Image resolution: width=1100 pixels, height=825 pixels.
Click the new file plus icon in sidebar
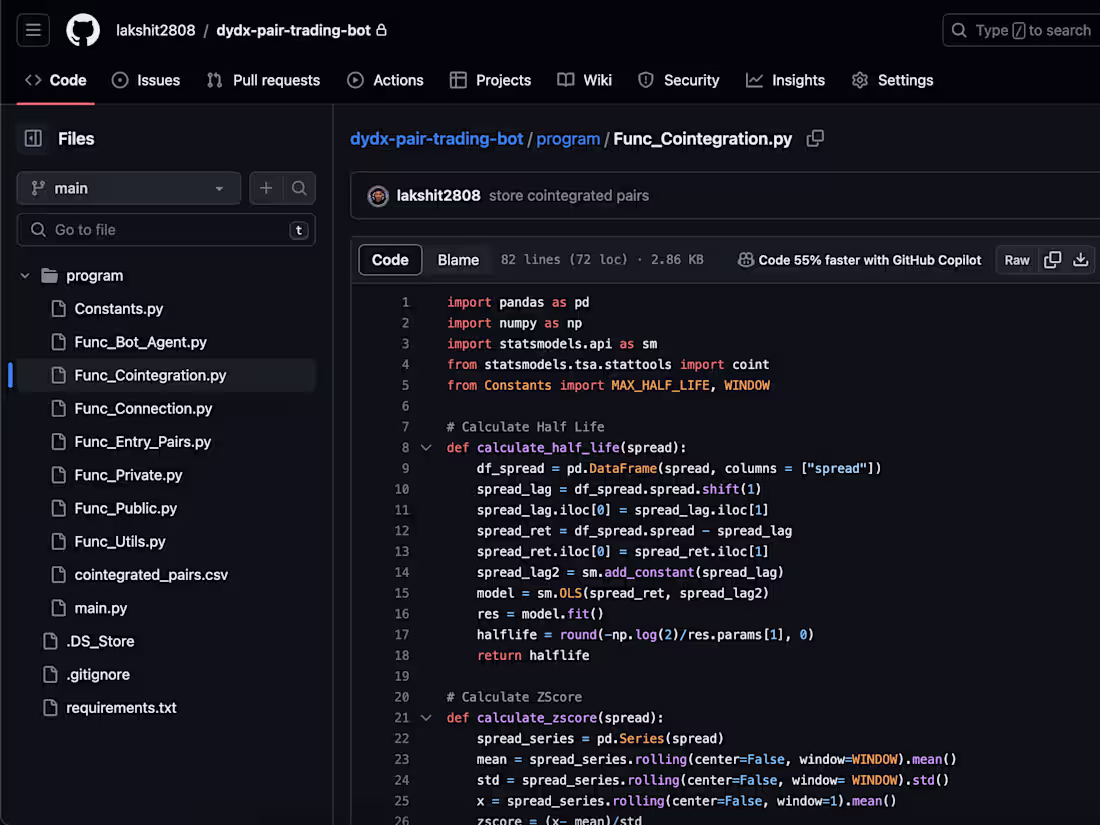266,188
